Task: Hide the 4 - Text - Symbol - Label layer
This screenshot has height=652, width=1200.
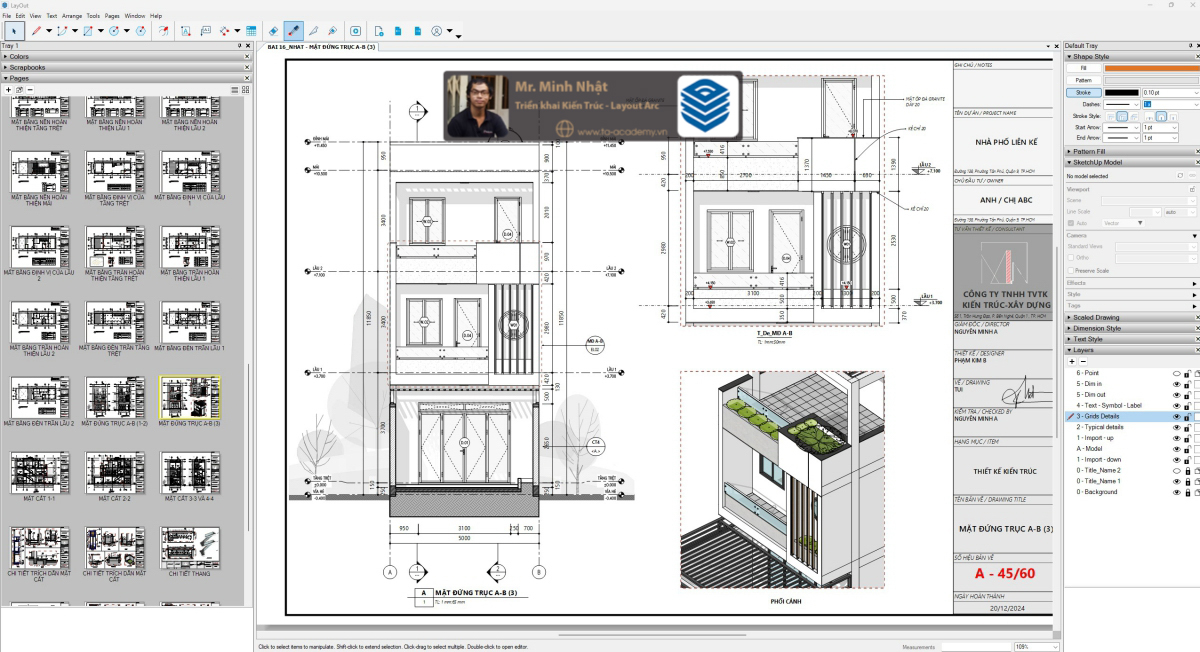Action: coord(1176,405)
